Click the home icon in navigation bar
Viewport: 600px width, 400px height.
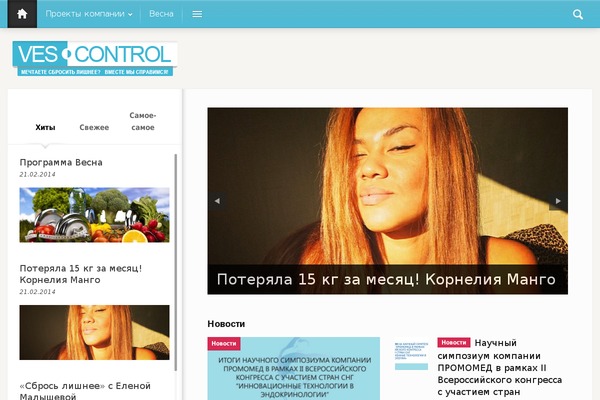tap(22, 14)
